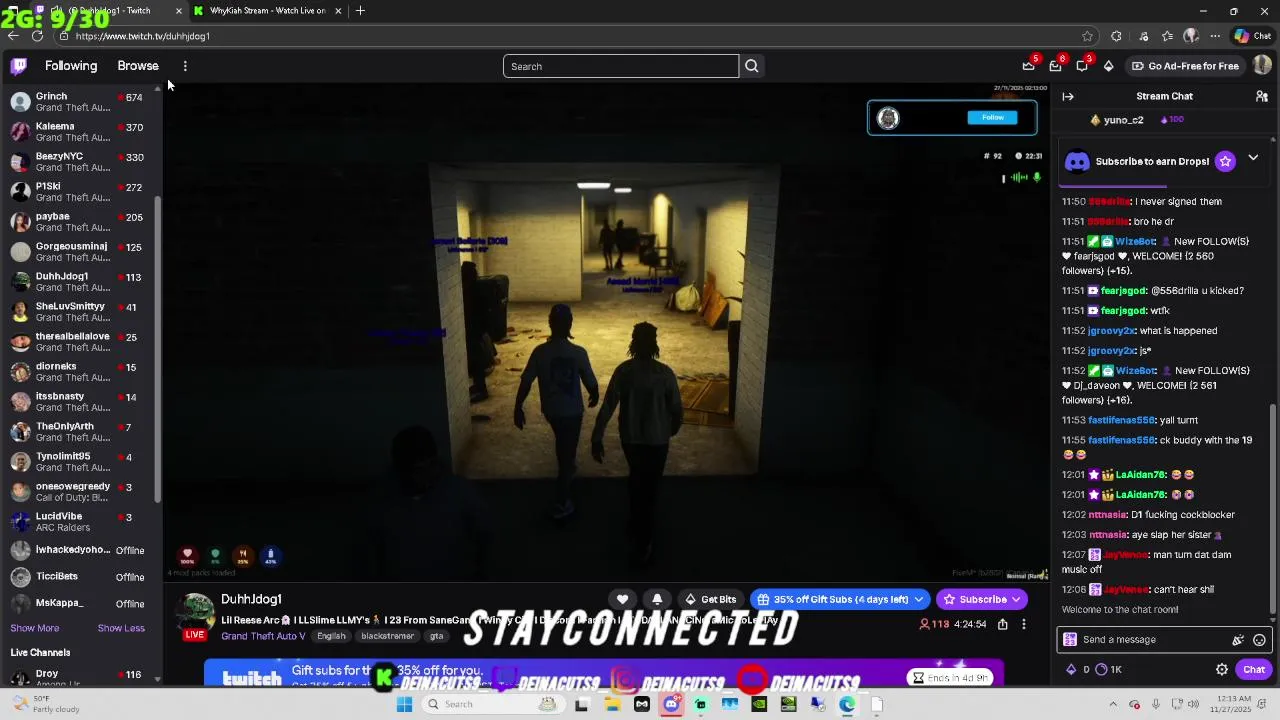The height and width of the screenshot is (720, 1280).
Task: Open the chat settings gear
Action: (1222, 669)
